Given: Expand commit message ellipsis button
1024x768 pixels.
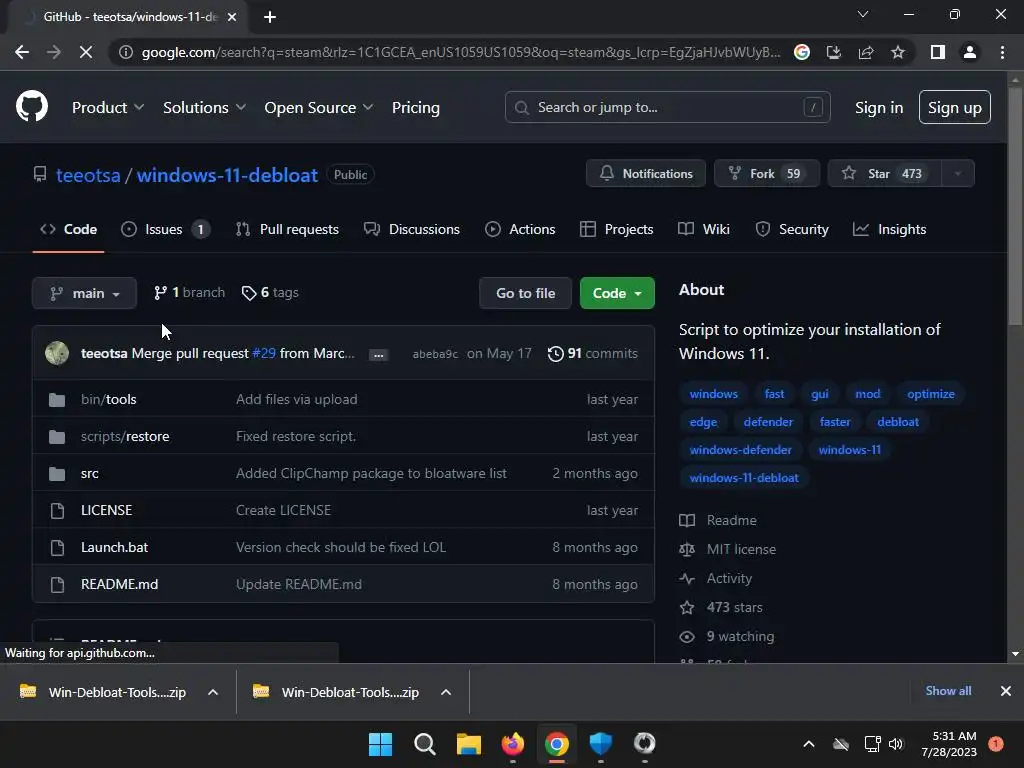Looking at the screenshot, I should coord(379,355).
